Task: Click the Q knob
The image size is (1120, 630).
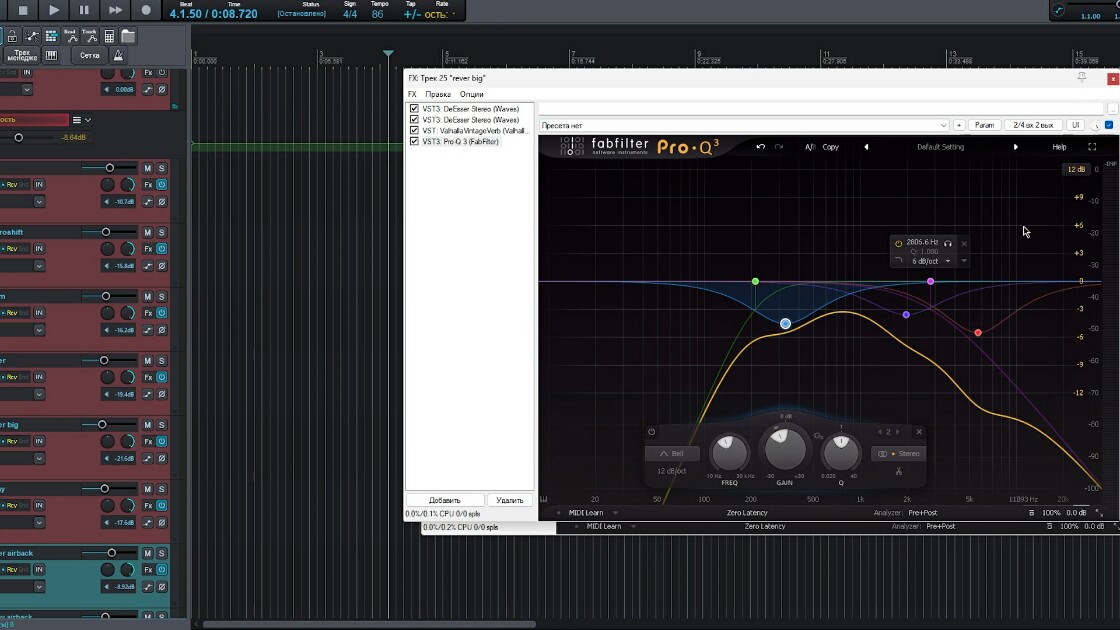Action: click(841, 451)
